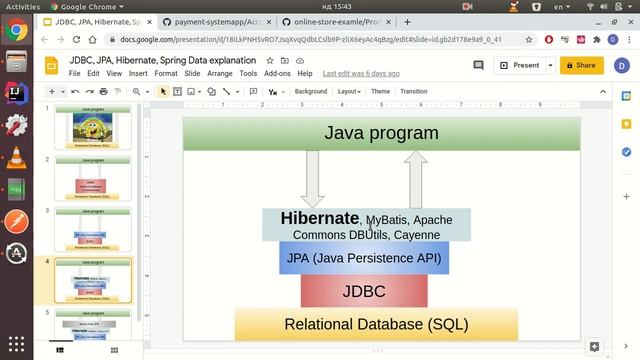This screenshot has height=360, width=640.
Task: Open the Layout dropdown
Action: 349,91
